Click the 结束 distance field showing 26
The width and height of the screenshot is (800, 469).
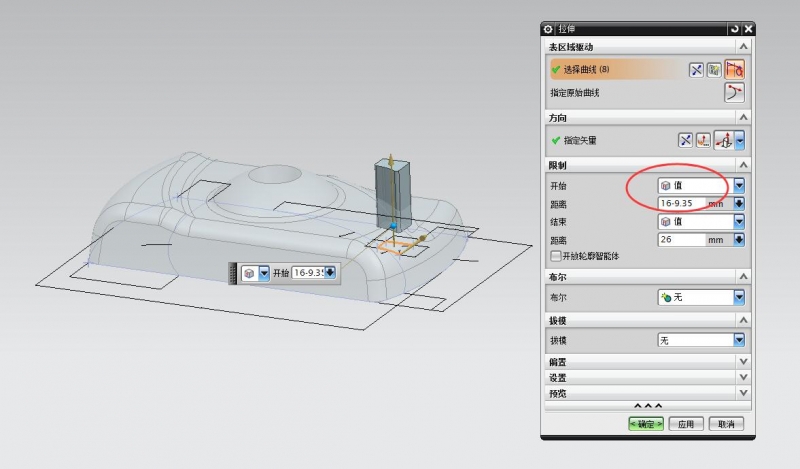tap(680, 240)
